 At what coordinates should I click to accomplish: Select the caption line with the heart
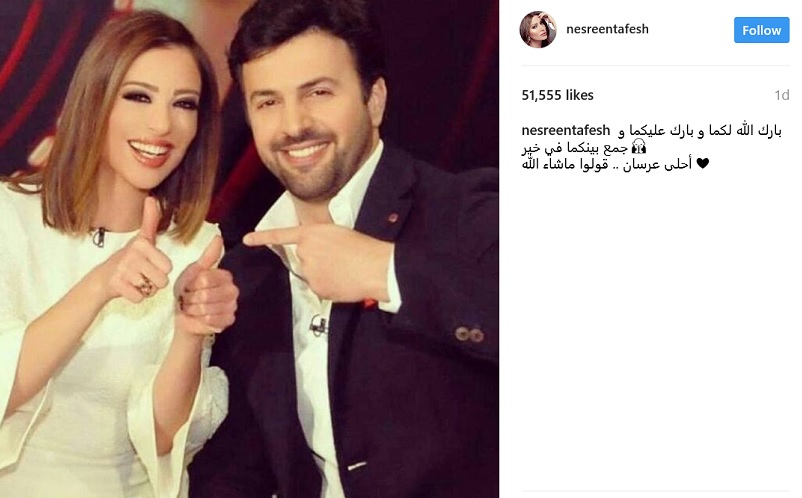click(x=615, y=164)
